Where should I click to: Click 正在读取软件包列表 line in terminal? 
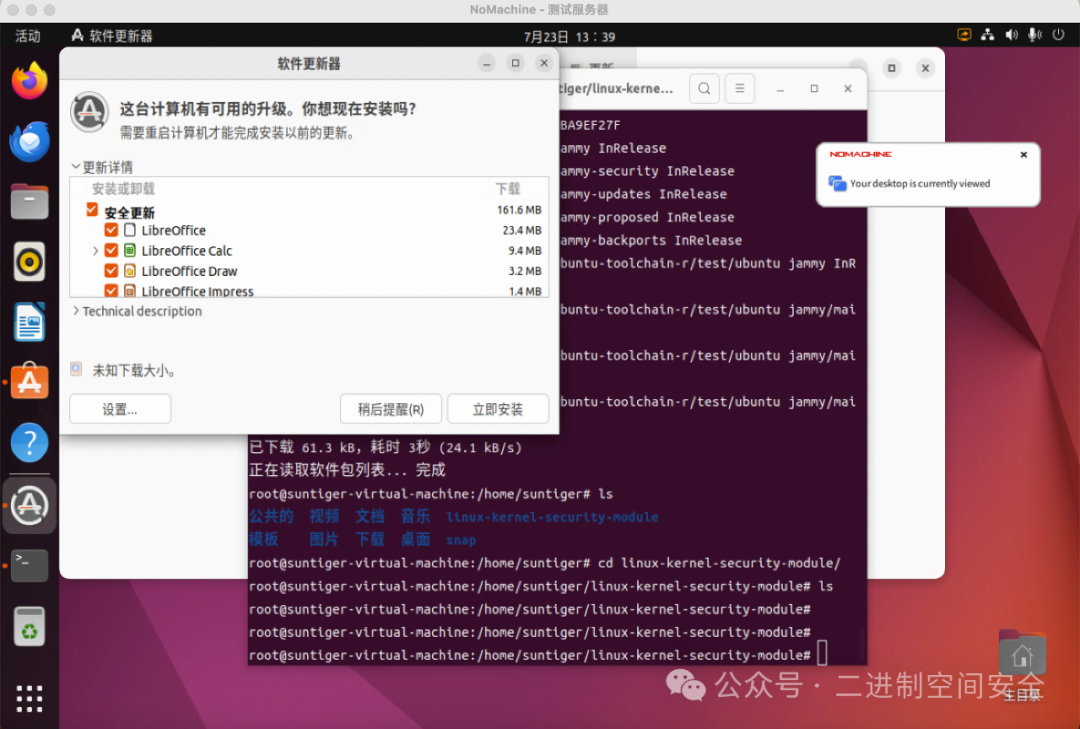coord(347,470)
